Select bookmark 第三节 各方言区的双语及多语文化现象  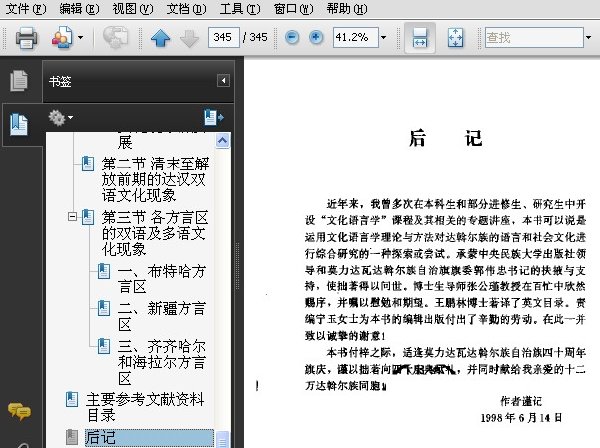(x=155, y=233)
